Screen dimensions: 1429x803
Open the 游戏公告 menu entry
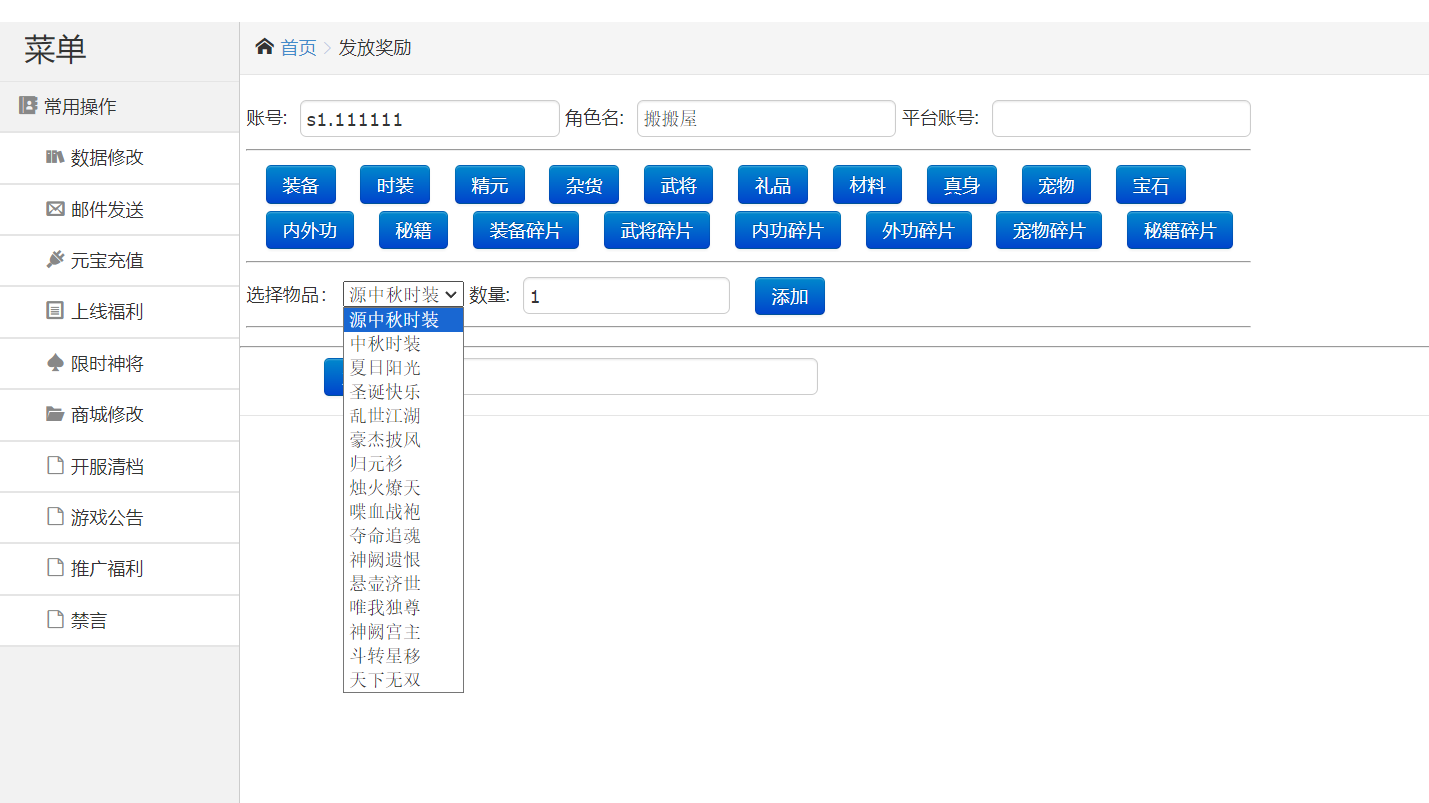tap(106, 517)
